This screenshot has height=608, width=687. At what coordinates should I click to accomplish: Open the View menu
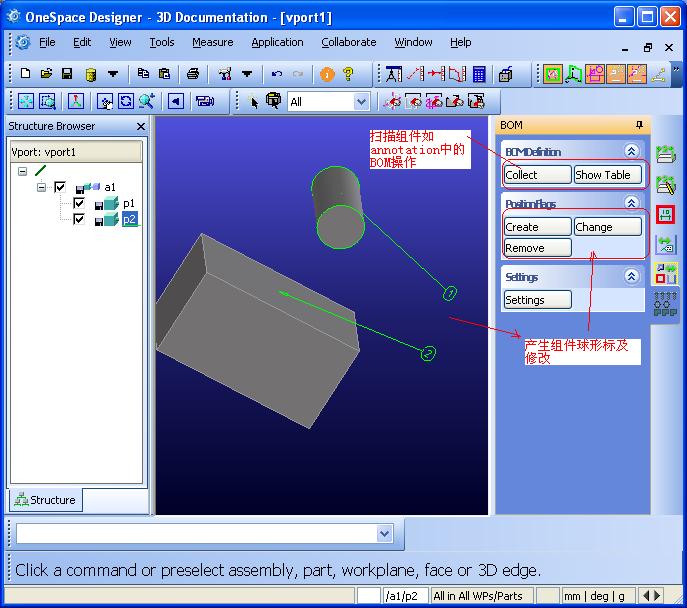pos(120,42)
